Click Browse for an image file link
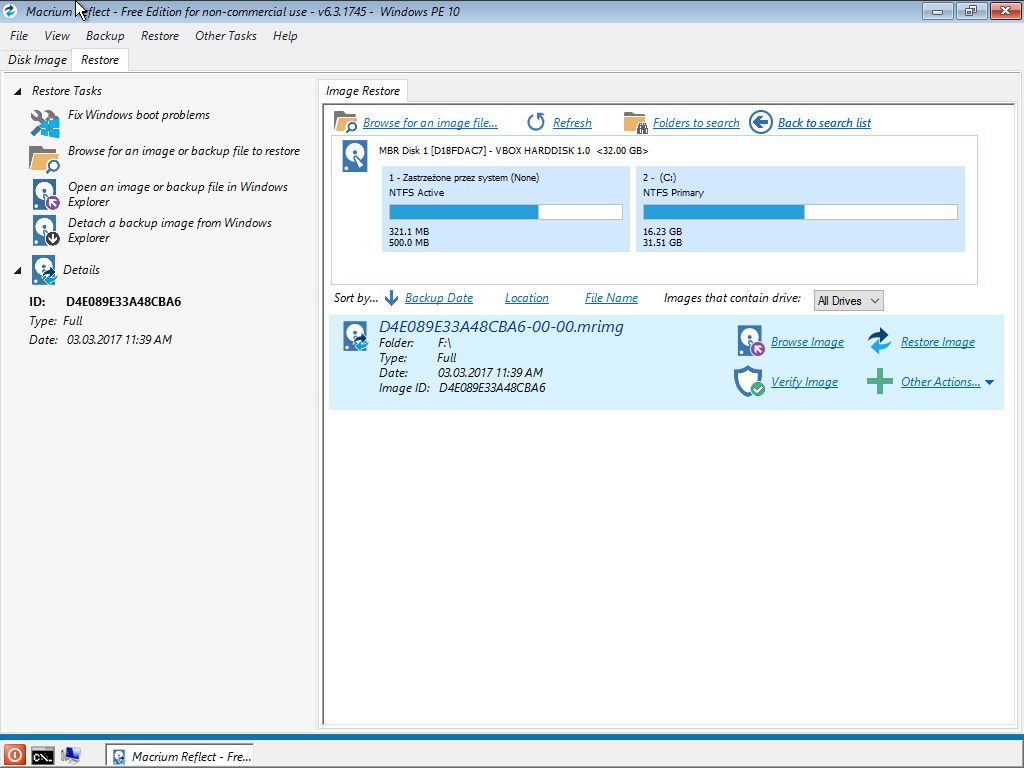The height and width of the screenshot is (768, 1024). click(x=430, y=123)
